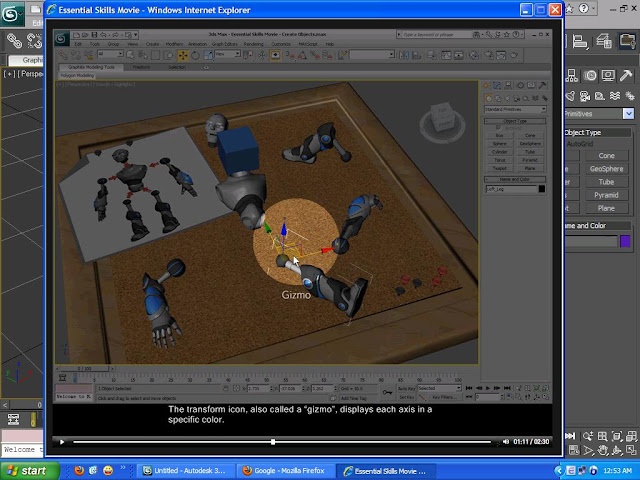Click Select and Link icon in movie toolbar
The width and height of the screenshot is (640, 480).
coord(64,55)
